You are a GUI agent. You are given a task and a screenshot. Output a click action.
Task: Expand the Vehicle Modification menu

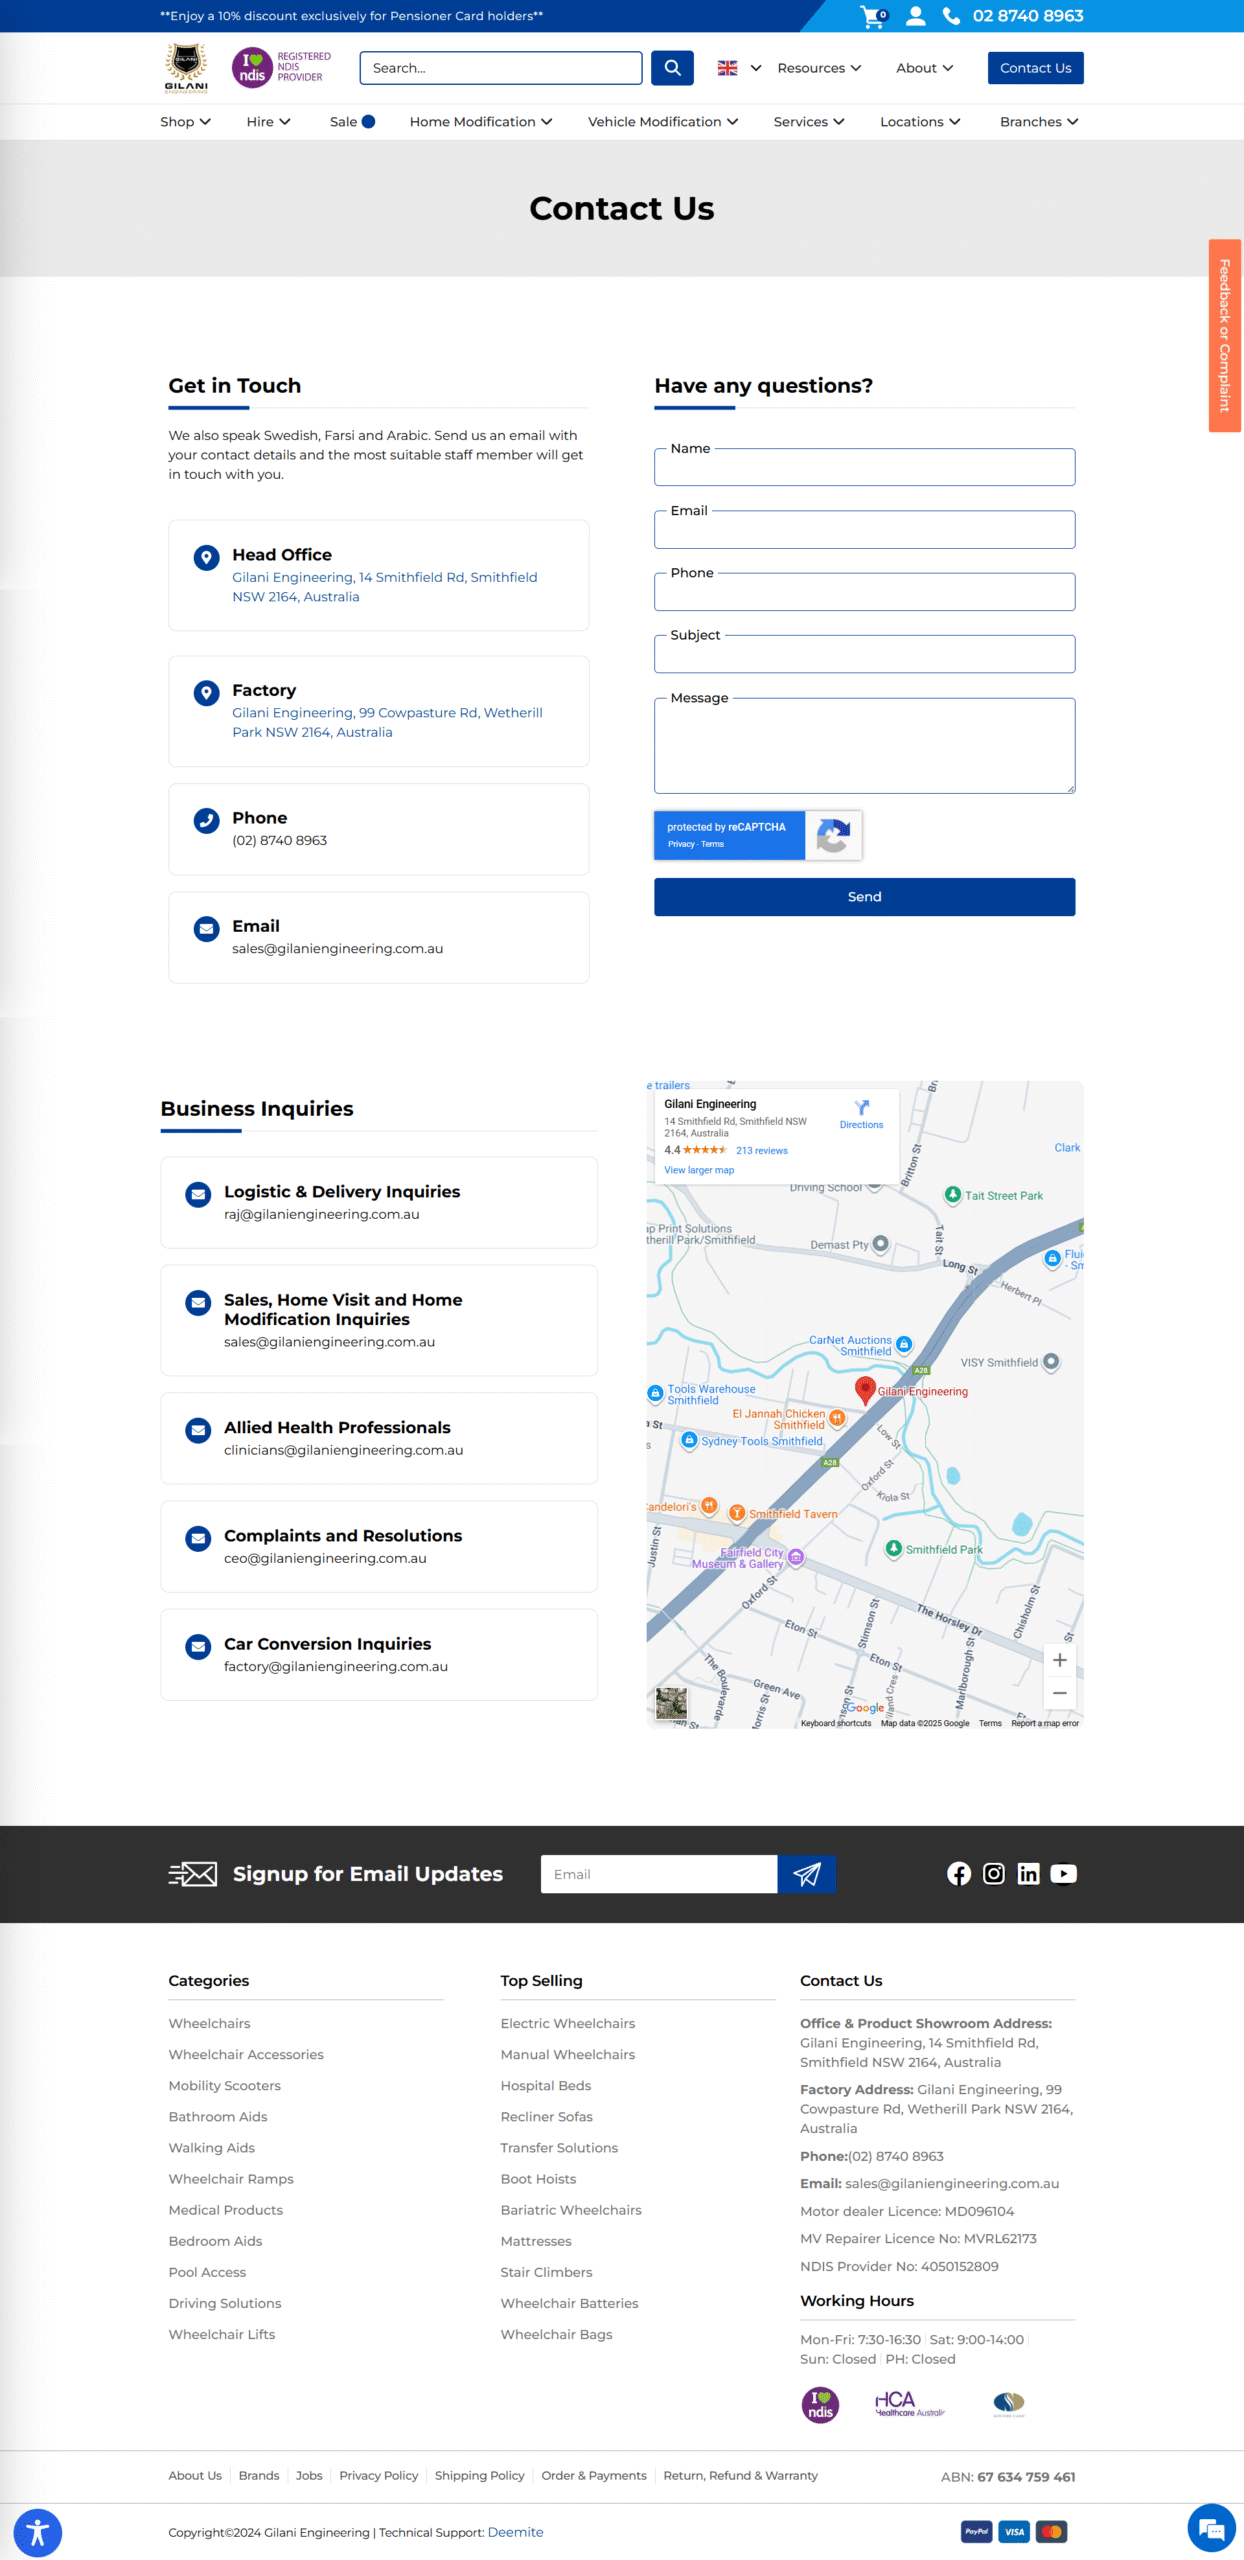click(x=663, y=122)
